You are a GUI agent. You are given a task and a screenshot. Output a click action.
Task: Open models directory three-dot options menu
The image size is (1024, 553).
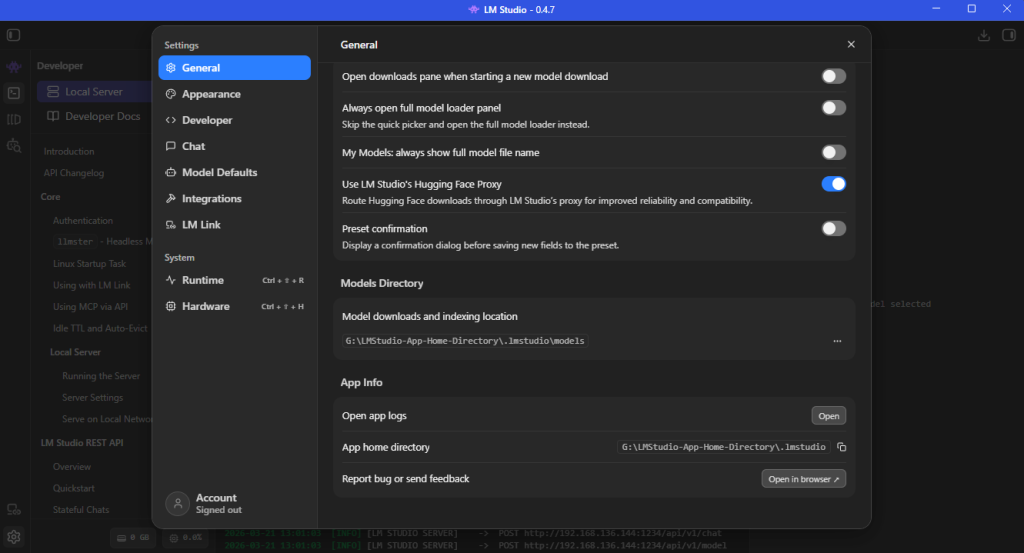point(837,341)
